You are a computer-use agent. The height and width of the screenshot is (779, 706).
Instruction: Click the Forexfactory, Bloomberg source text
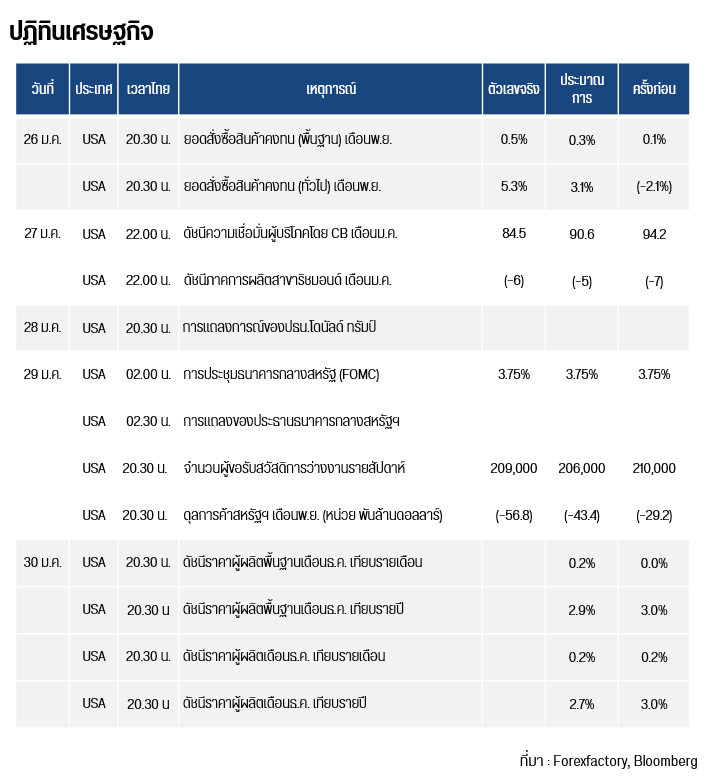609,760
